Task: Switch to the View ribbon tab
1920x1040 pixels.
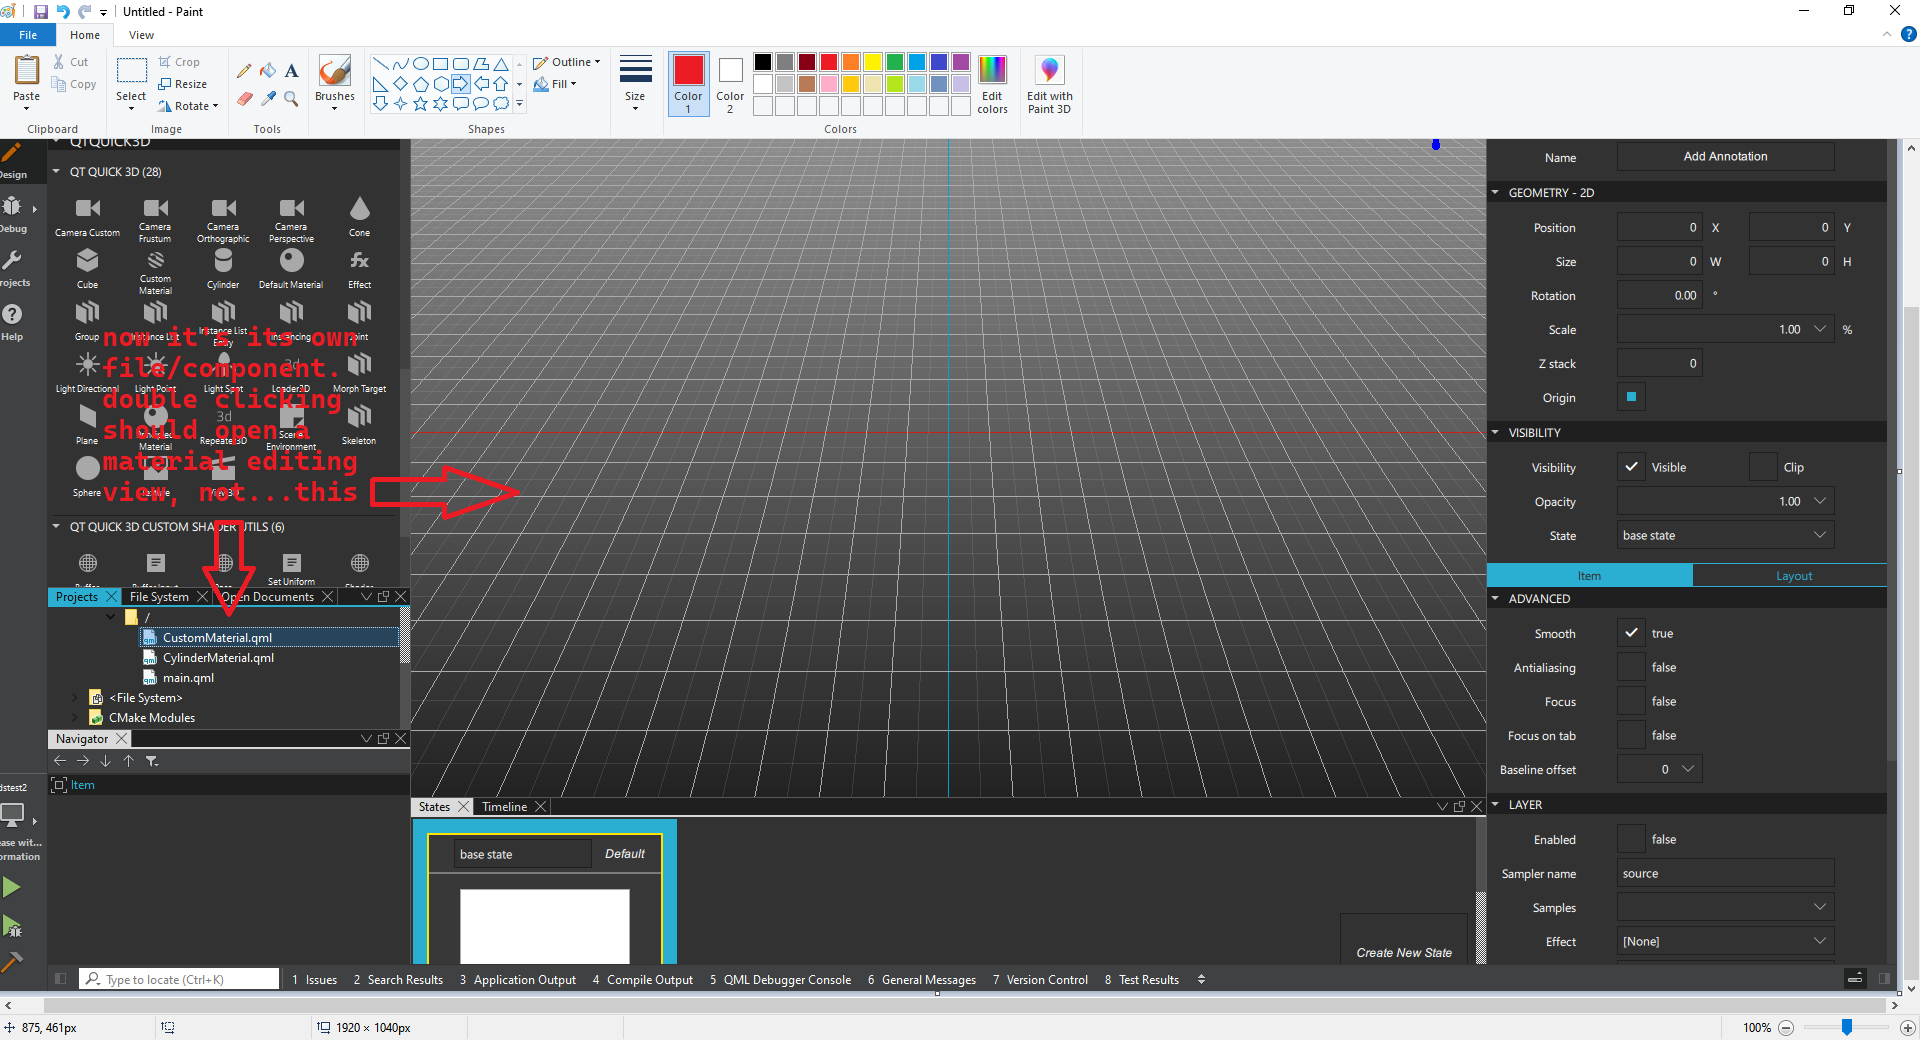Action: tap(141, 35)
